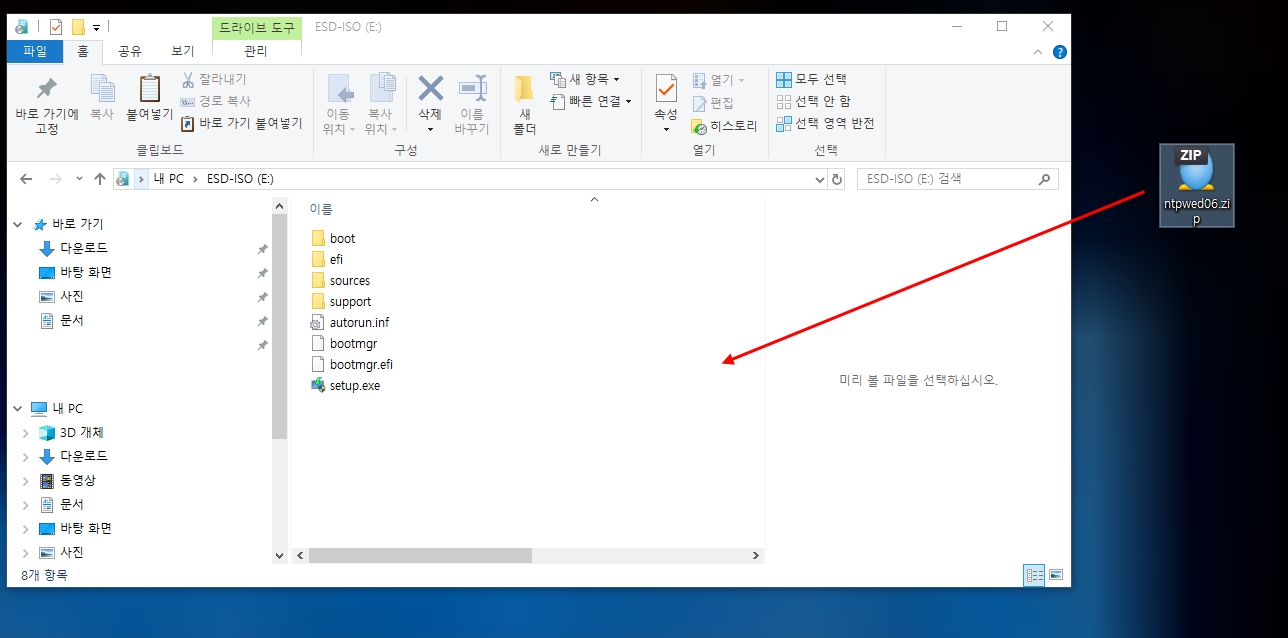1288x638 pixels.
Task: Open the ribbon help question mark icon
Action: pyautogui.click(x=1059, y=51)
